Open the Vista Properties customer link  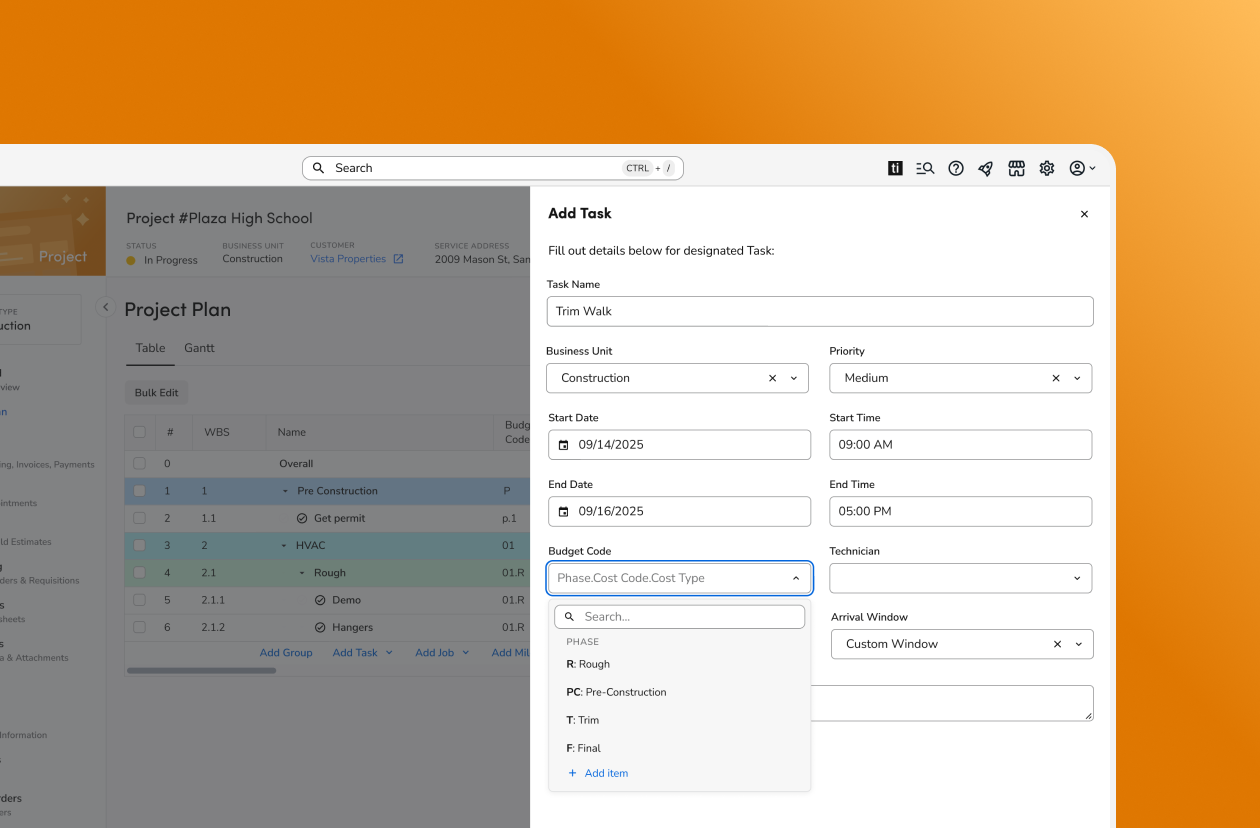point(348,259)
